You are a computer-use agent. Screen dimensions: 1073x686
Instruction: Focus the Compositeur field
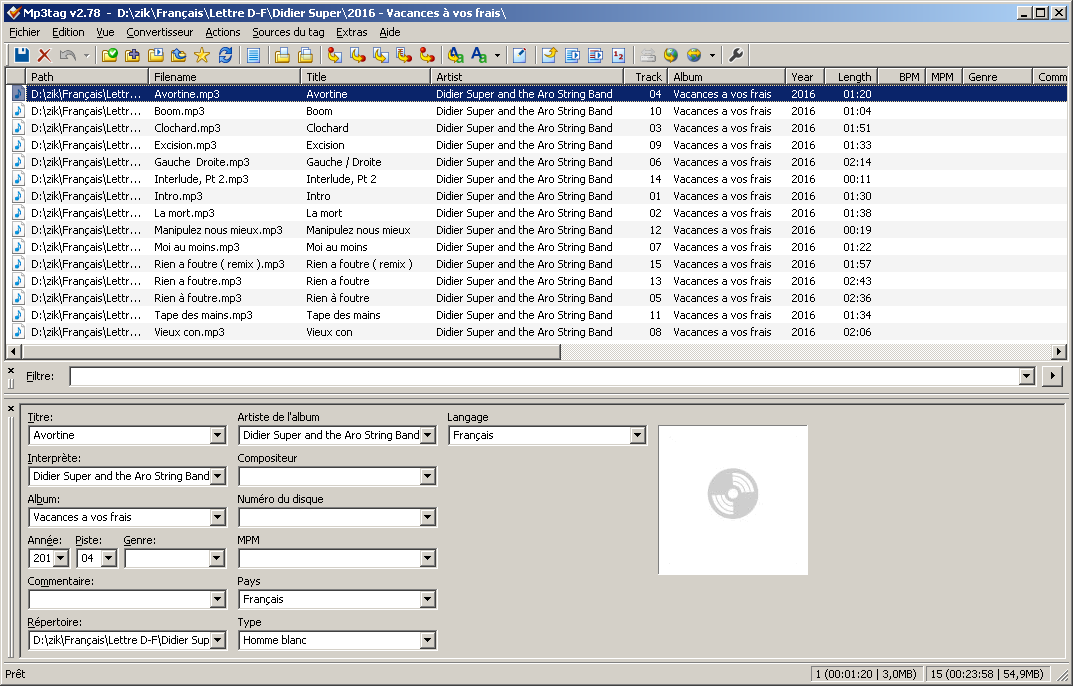coord(329,477)
